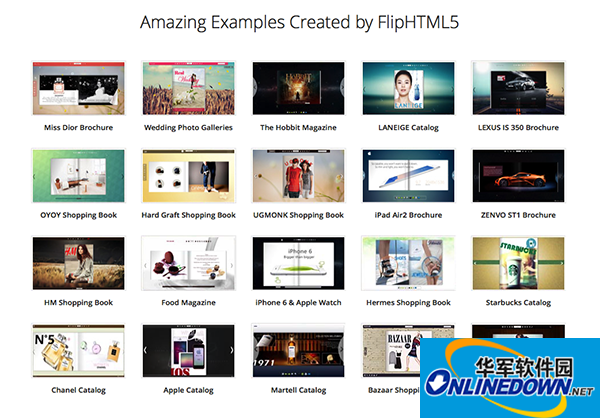
Task: Open the Hermes Shopping Book thumbnail
Action: pyautogui.click(x=408, y=263)
